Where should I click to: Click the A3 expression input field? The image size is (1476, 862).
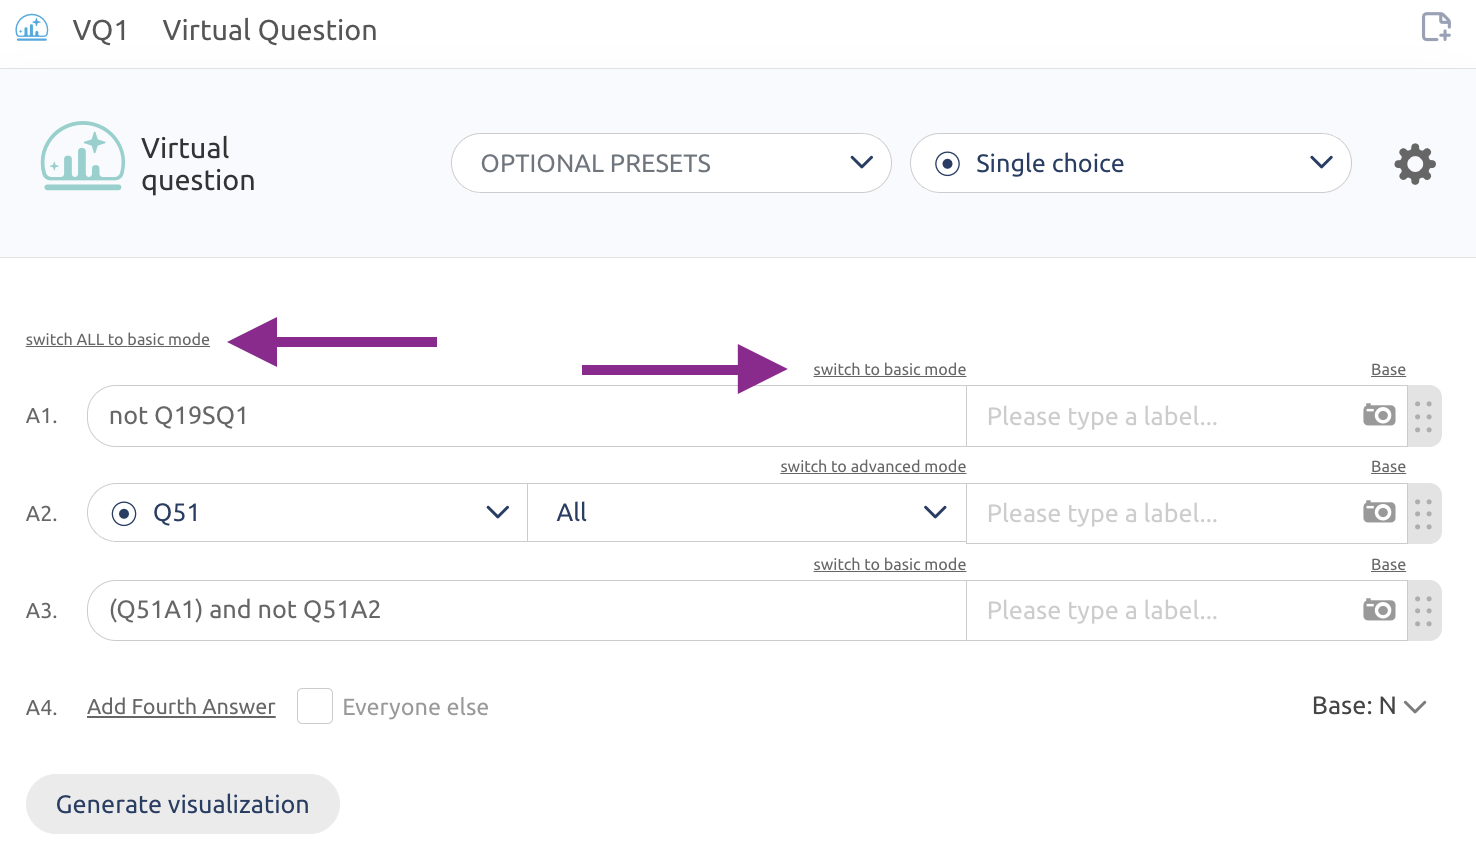click(x=527, y=610)
